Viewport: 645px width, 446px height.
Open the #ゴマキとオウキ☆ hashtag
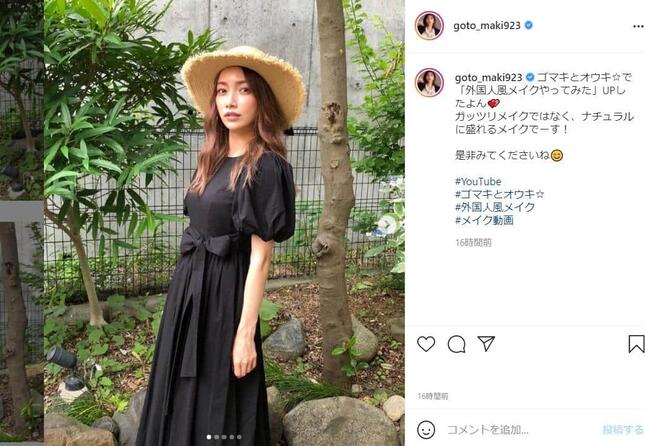(499, 194)
